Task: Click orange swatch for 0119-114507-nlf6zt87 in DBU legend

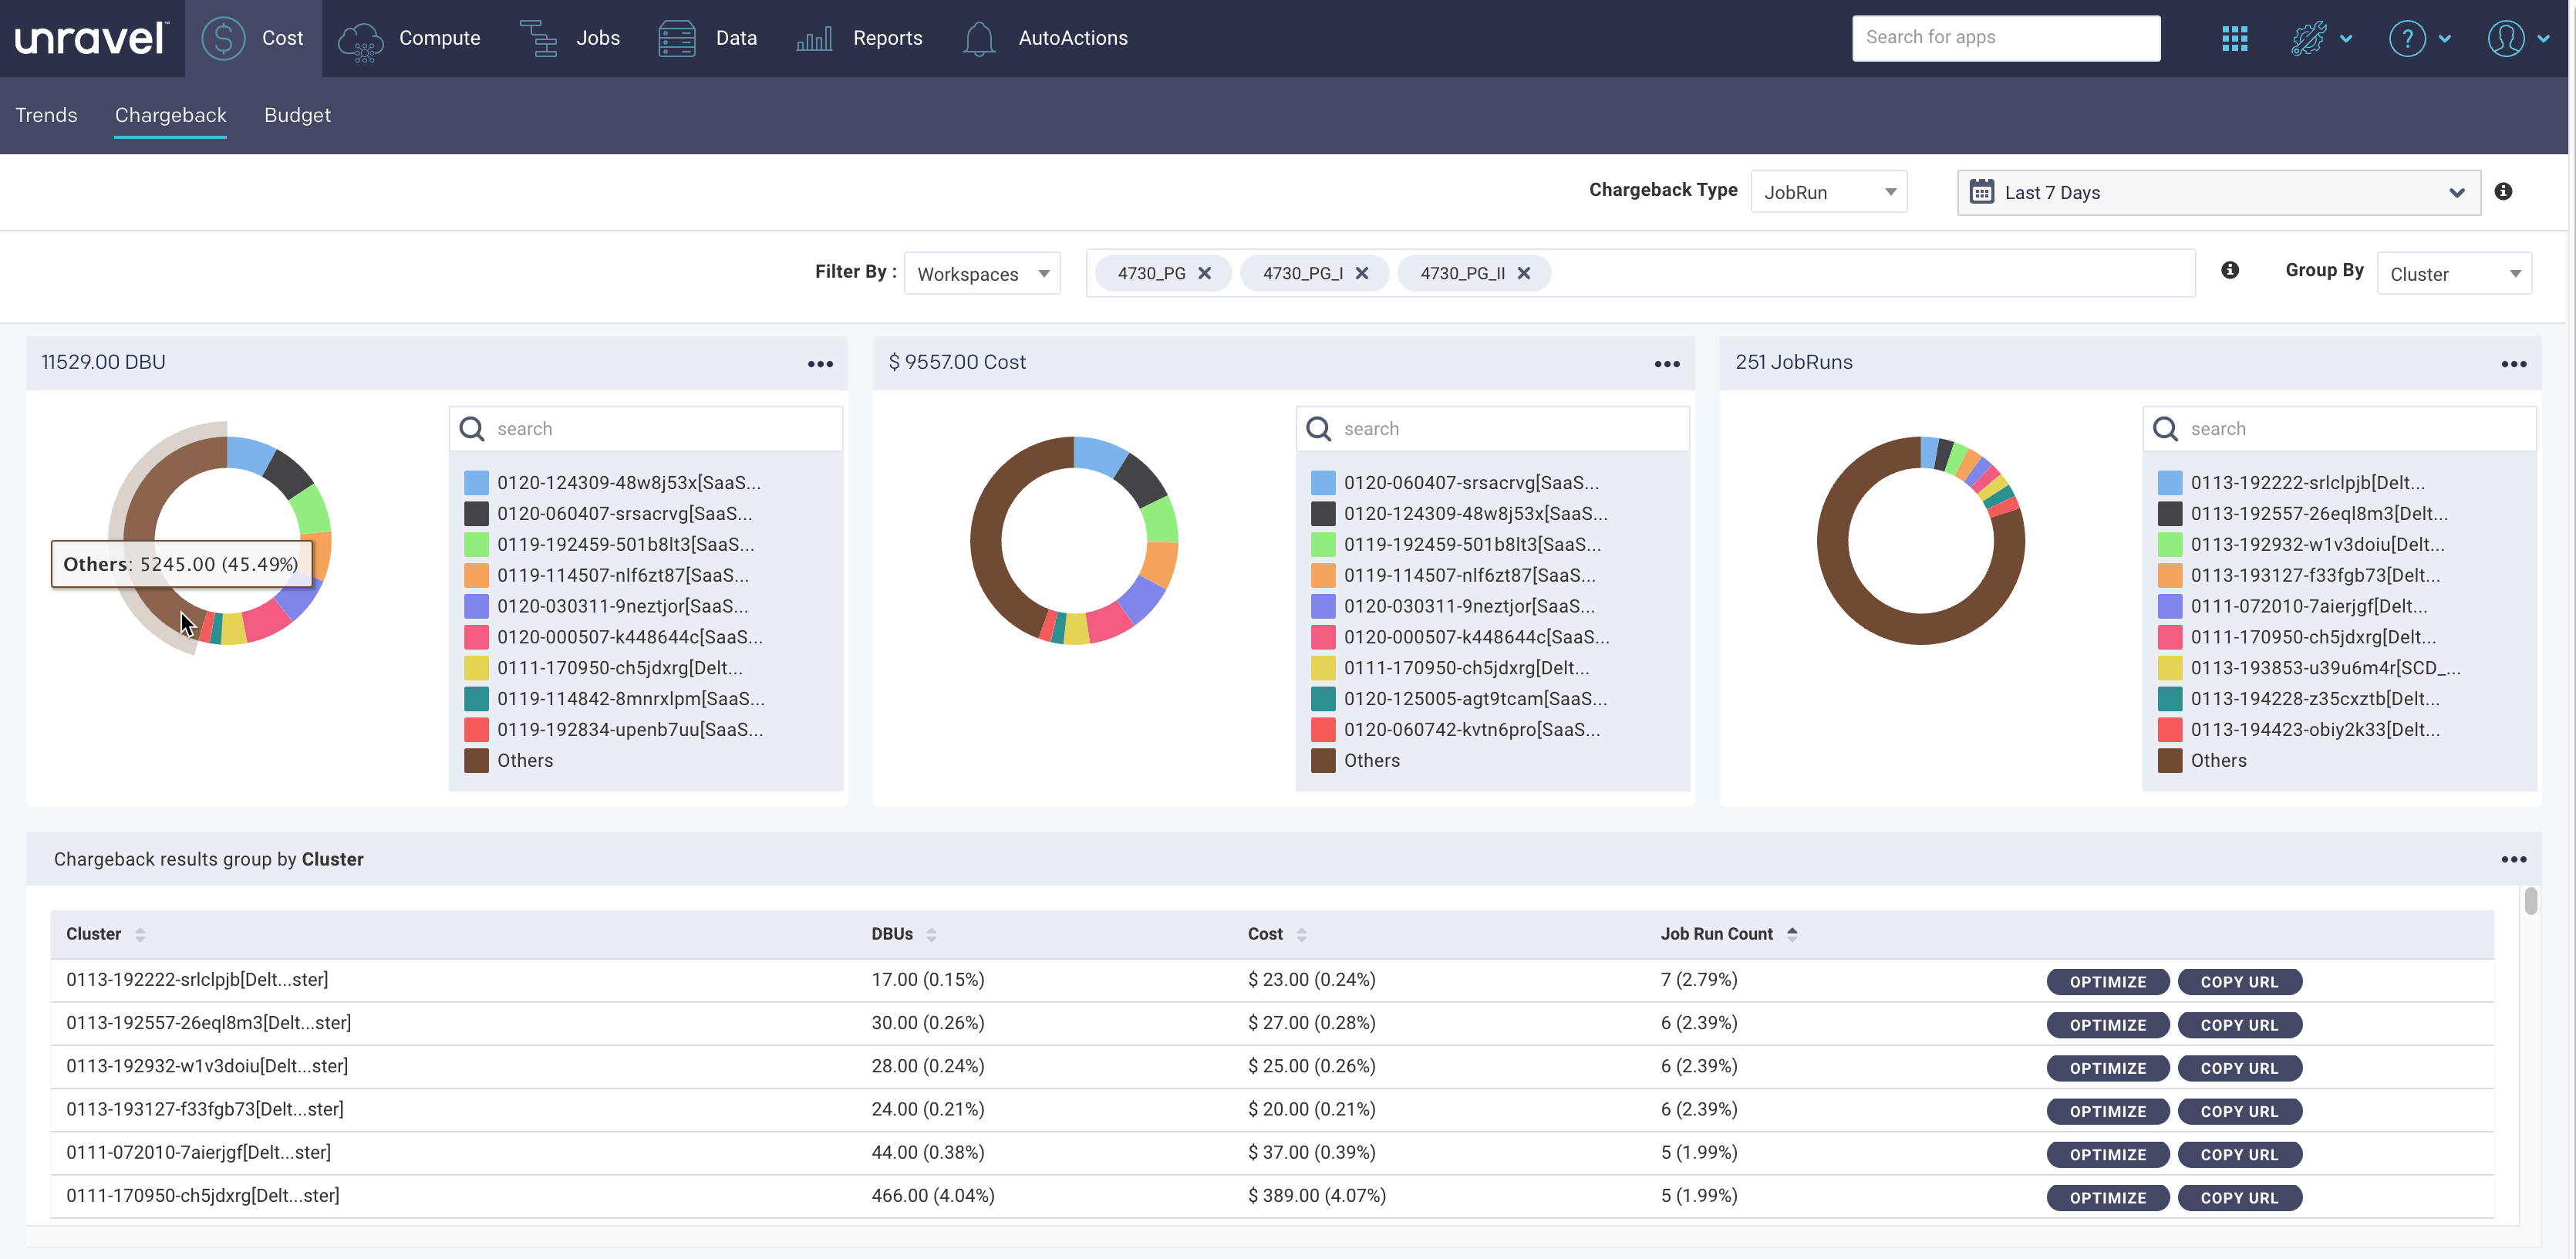Action: click(x=476, y=575)
